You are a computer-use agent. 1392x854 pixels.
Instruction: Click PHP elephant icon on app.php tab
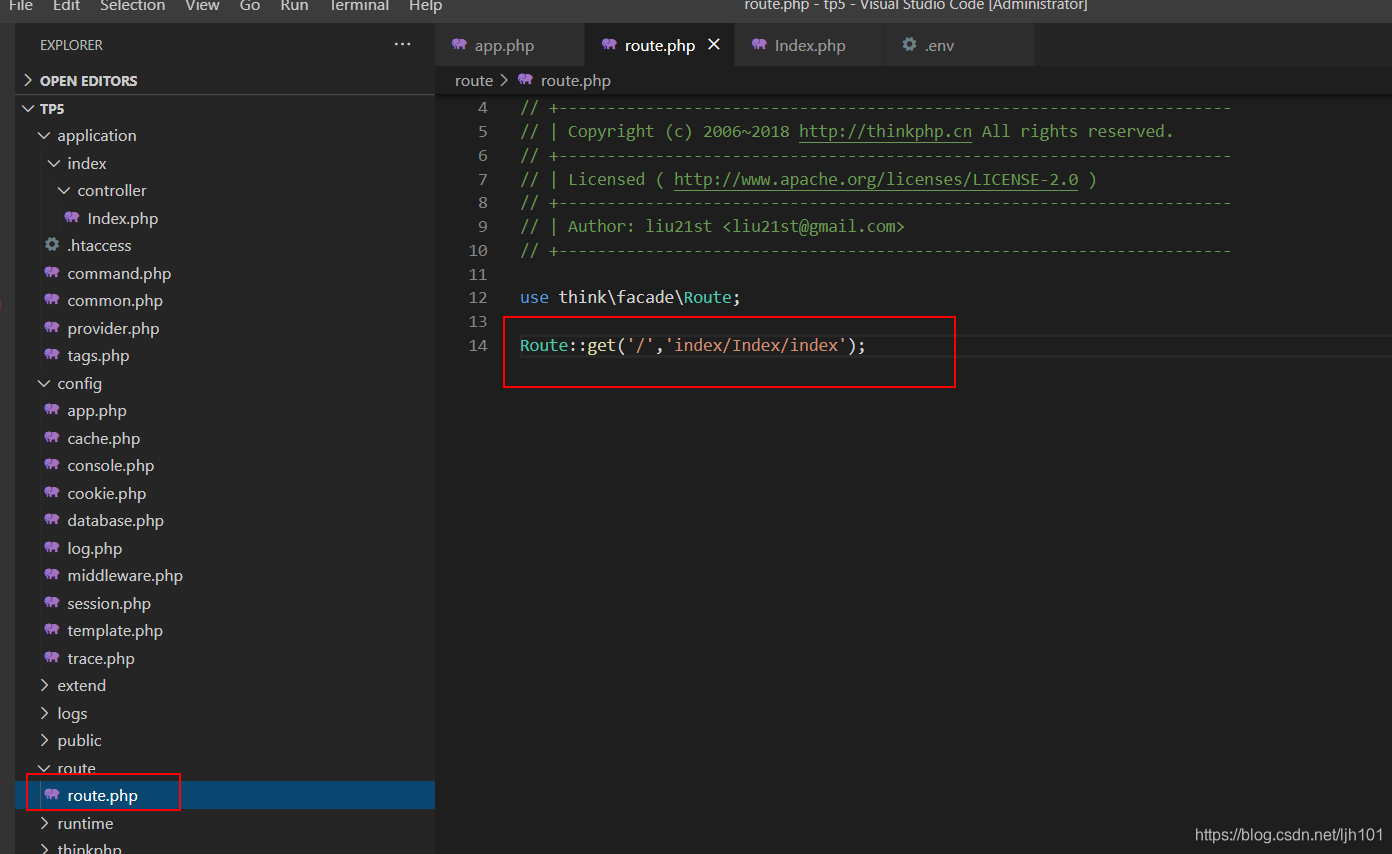coord(460,45)
